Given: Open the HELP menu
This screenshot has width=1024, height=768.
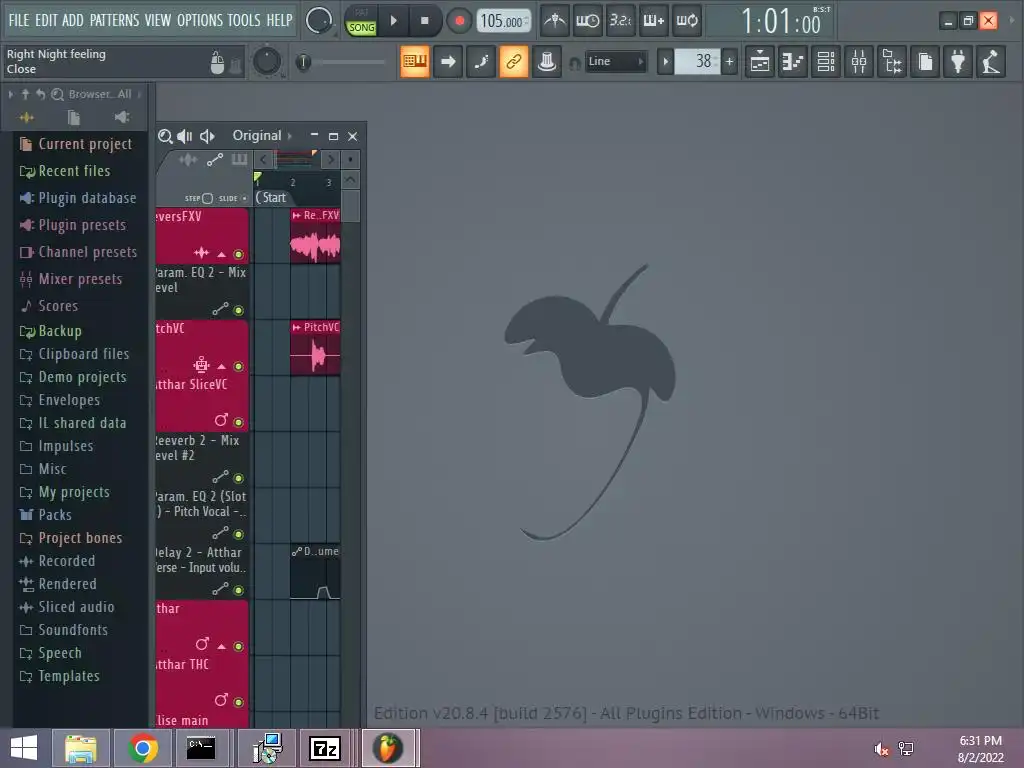Looking at the screenshot, I should tap(280, 20).
